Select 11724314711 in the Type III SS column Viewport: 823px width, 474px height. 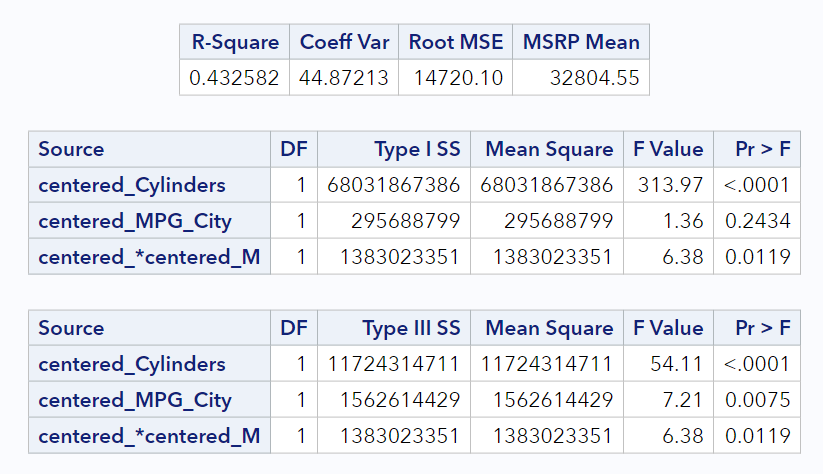394,364
